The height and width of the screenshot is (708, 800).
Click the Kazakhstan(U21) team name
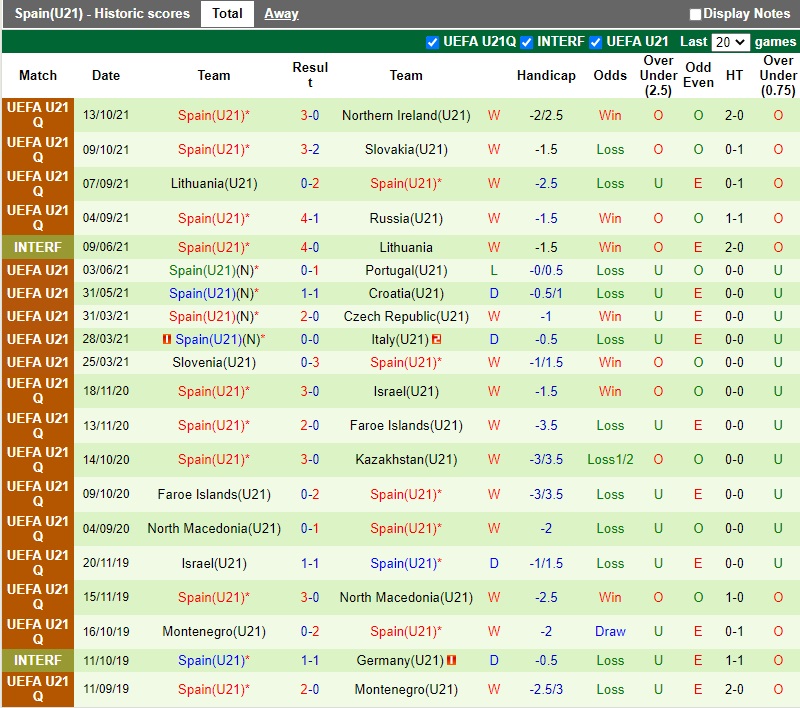coord(406,459)
